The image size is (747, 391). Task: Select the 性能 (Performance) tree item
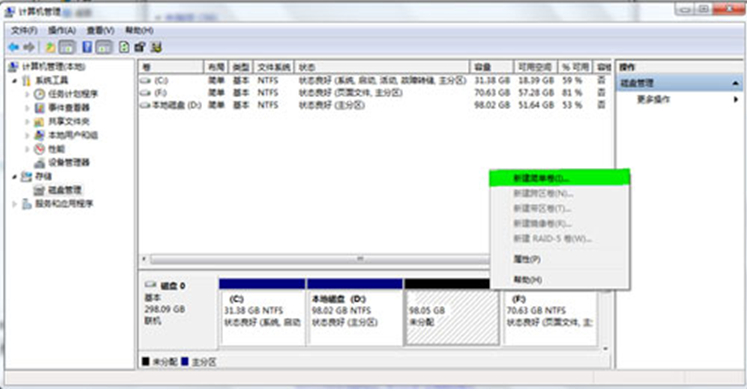[x=56, y=149]
